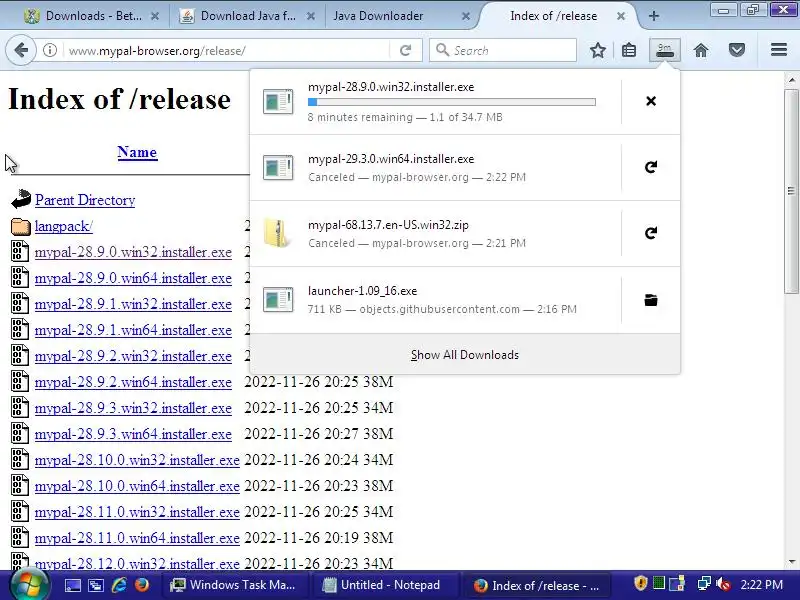Open the langpack/ directory link

[x=63, y=226]
